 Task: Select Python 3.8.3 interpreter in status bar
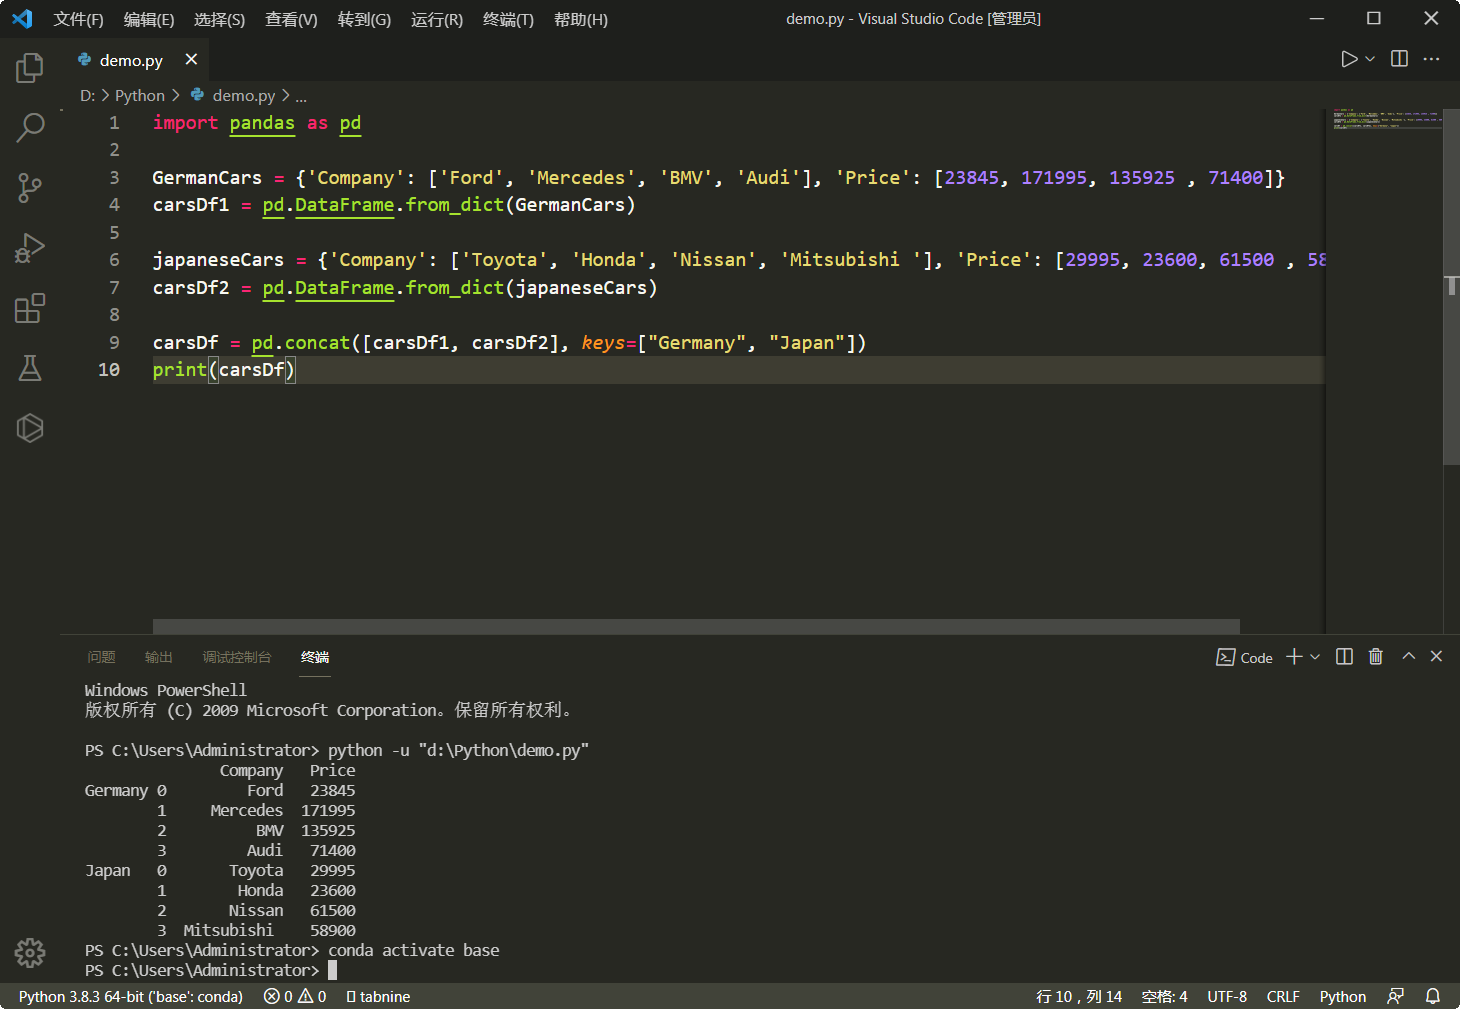pos(131,997)
